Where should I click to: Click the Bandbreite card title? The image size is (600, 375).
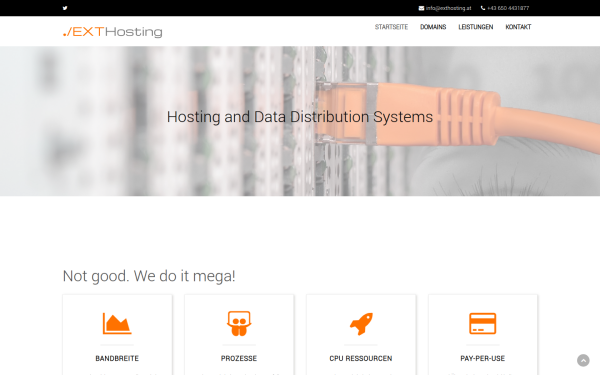click(x=117, y=359)
